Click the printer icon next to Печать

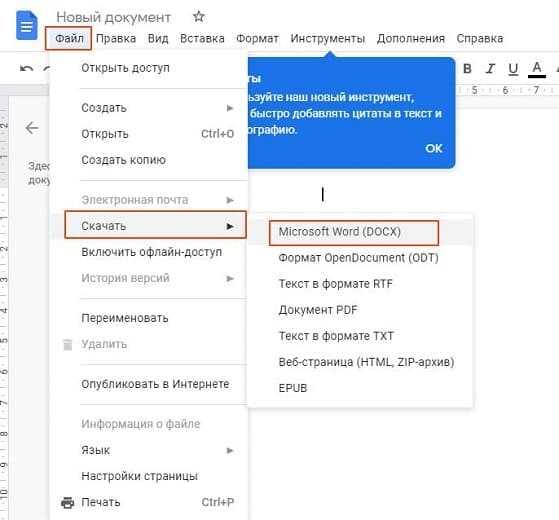click(67, 502)
